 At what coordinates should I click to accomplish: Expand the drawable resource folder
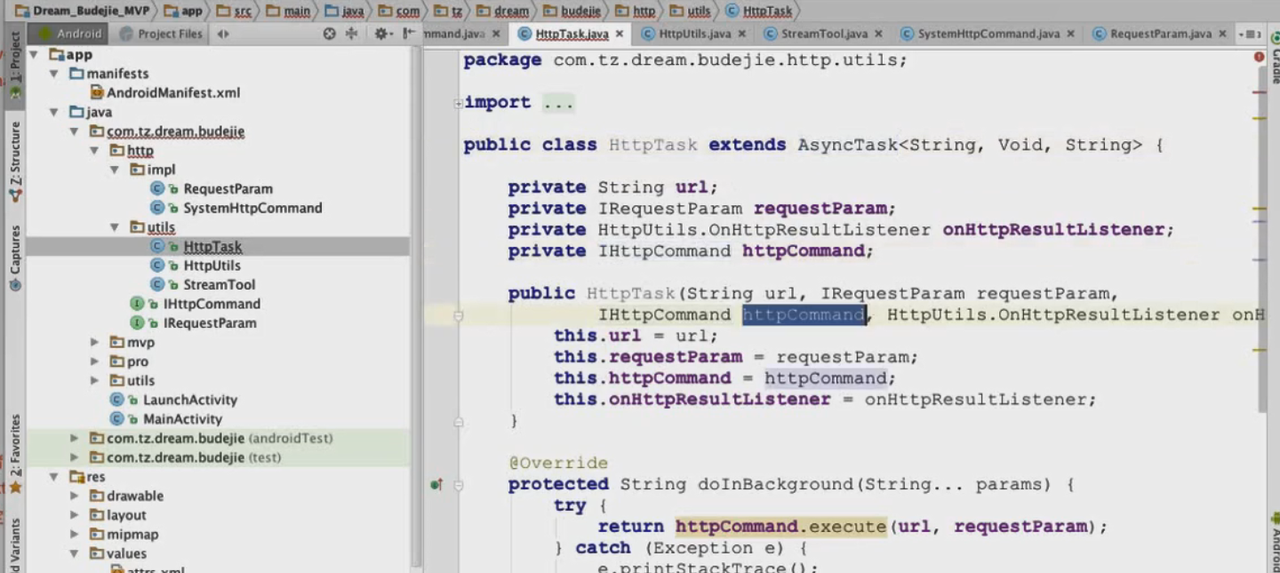75,496
